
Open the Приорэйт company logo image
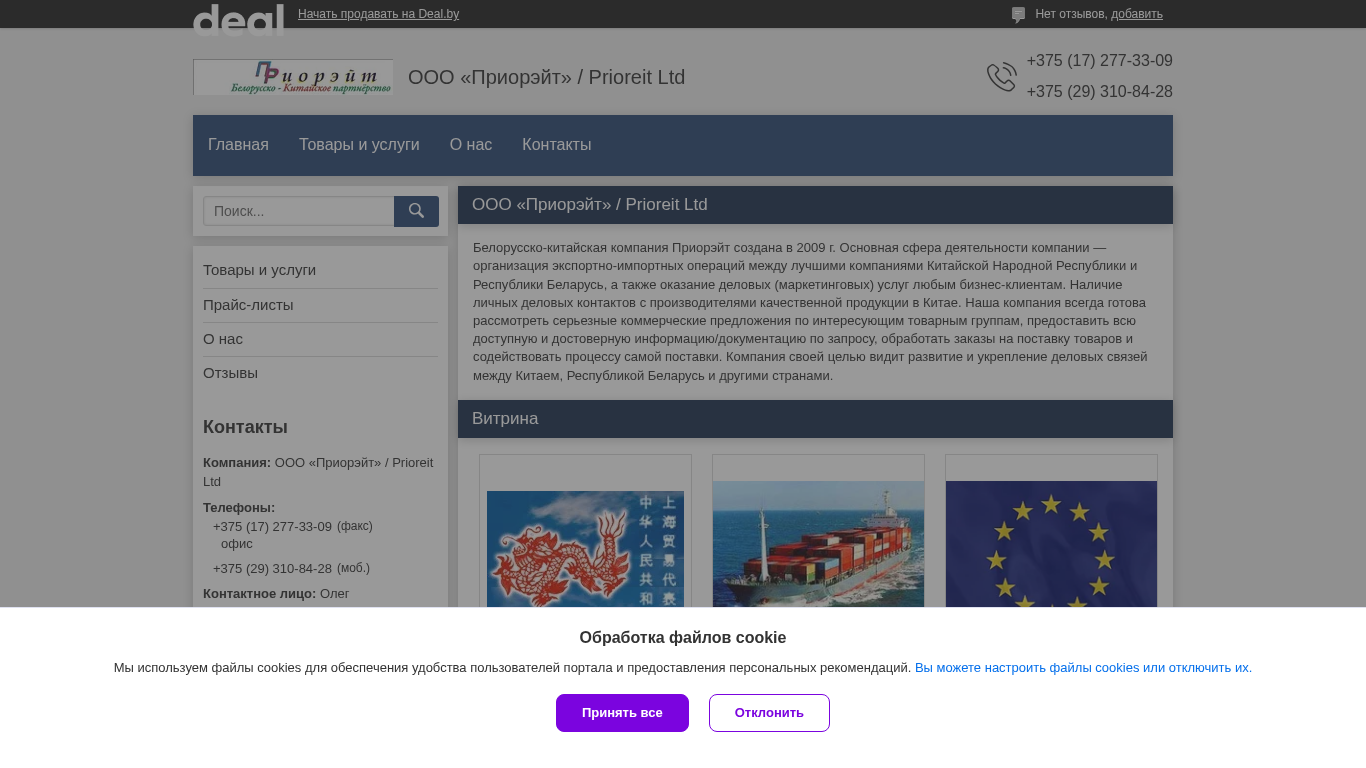click(x=293, y=77)
